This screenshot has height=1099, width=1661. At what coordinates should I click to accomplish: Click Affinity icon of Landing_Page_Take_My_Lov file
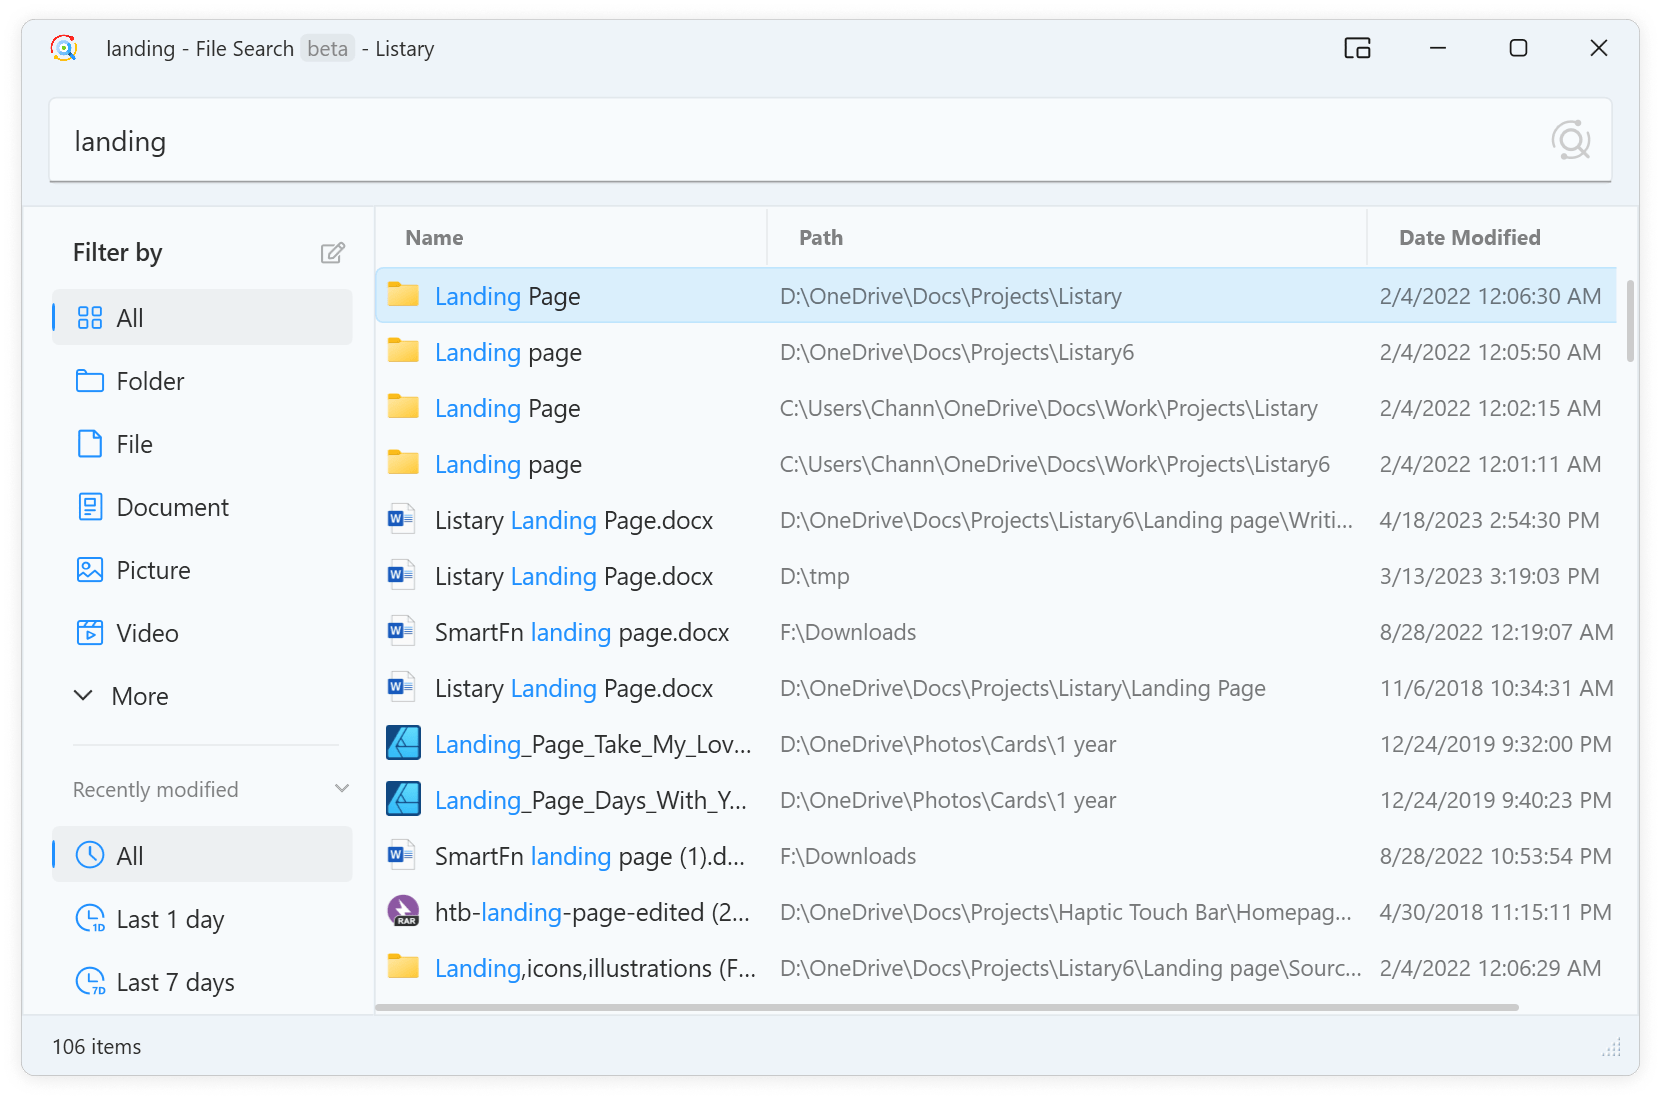pyautogui.click(x=403, y=743)
